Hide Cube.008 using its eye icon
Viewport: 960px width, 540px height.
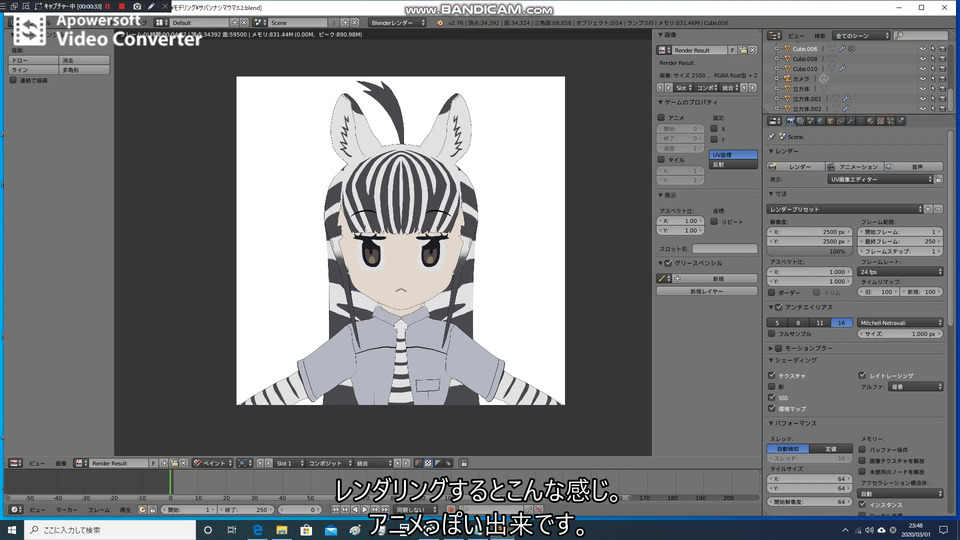923,59
